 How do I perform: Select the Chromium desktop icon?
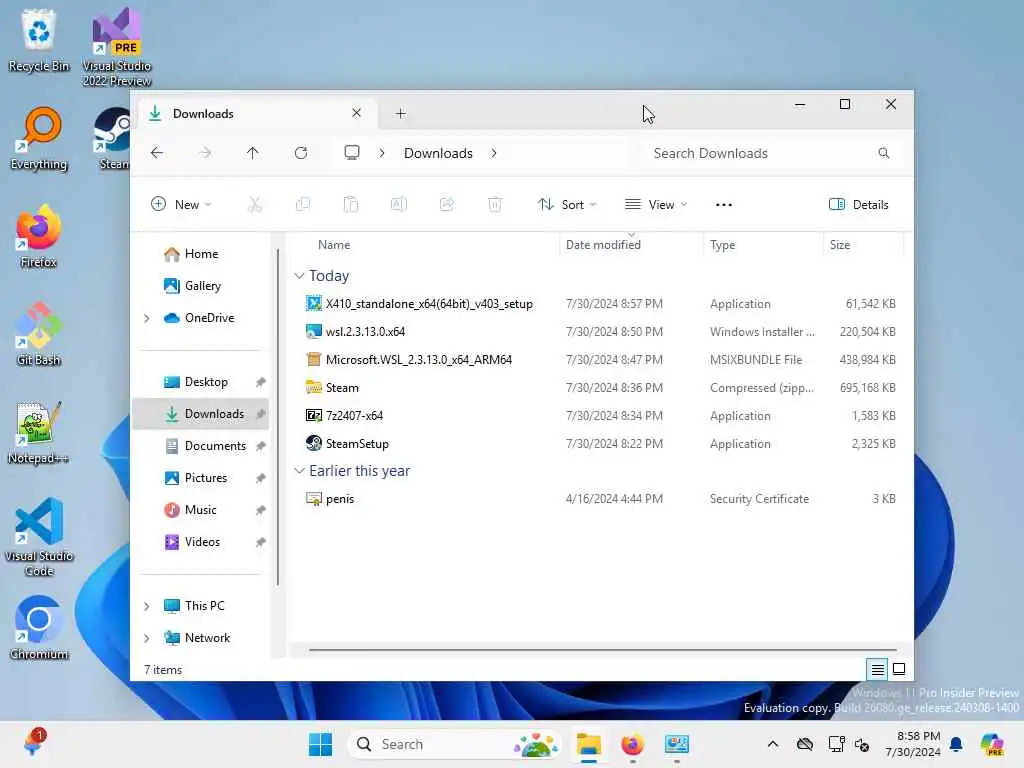pos(39,629)
